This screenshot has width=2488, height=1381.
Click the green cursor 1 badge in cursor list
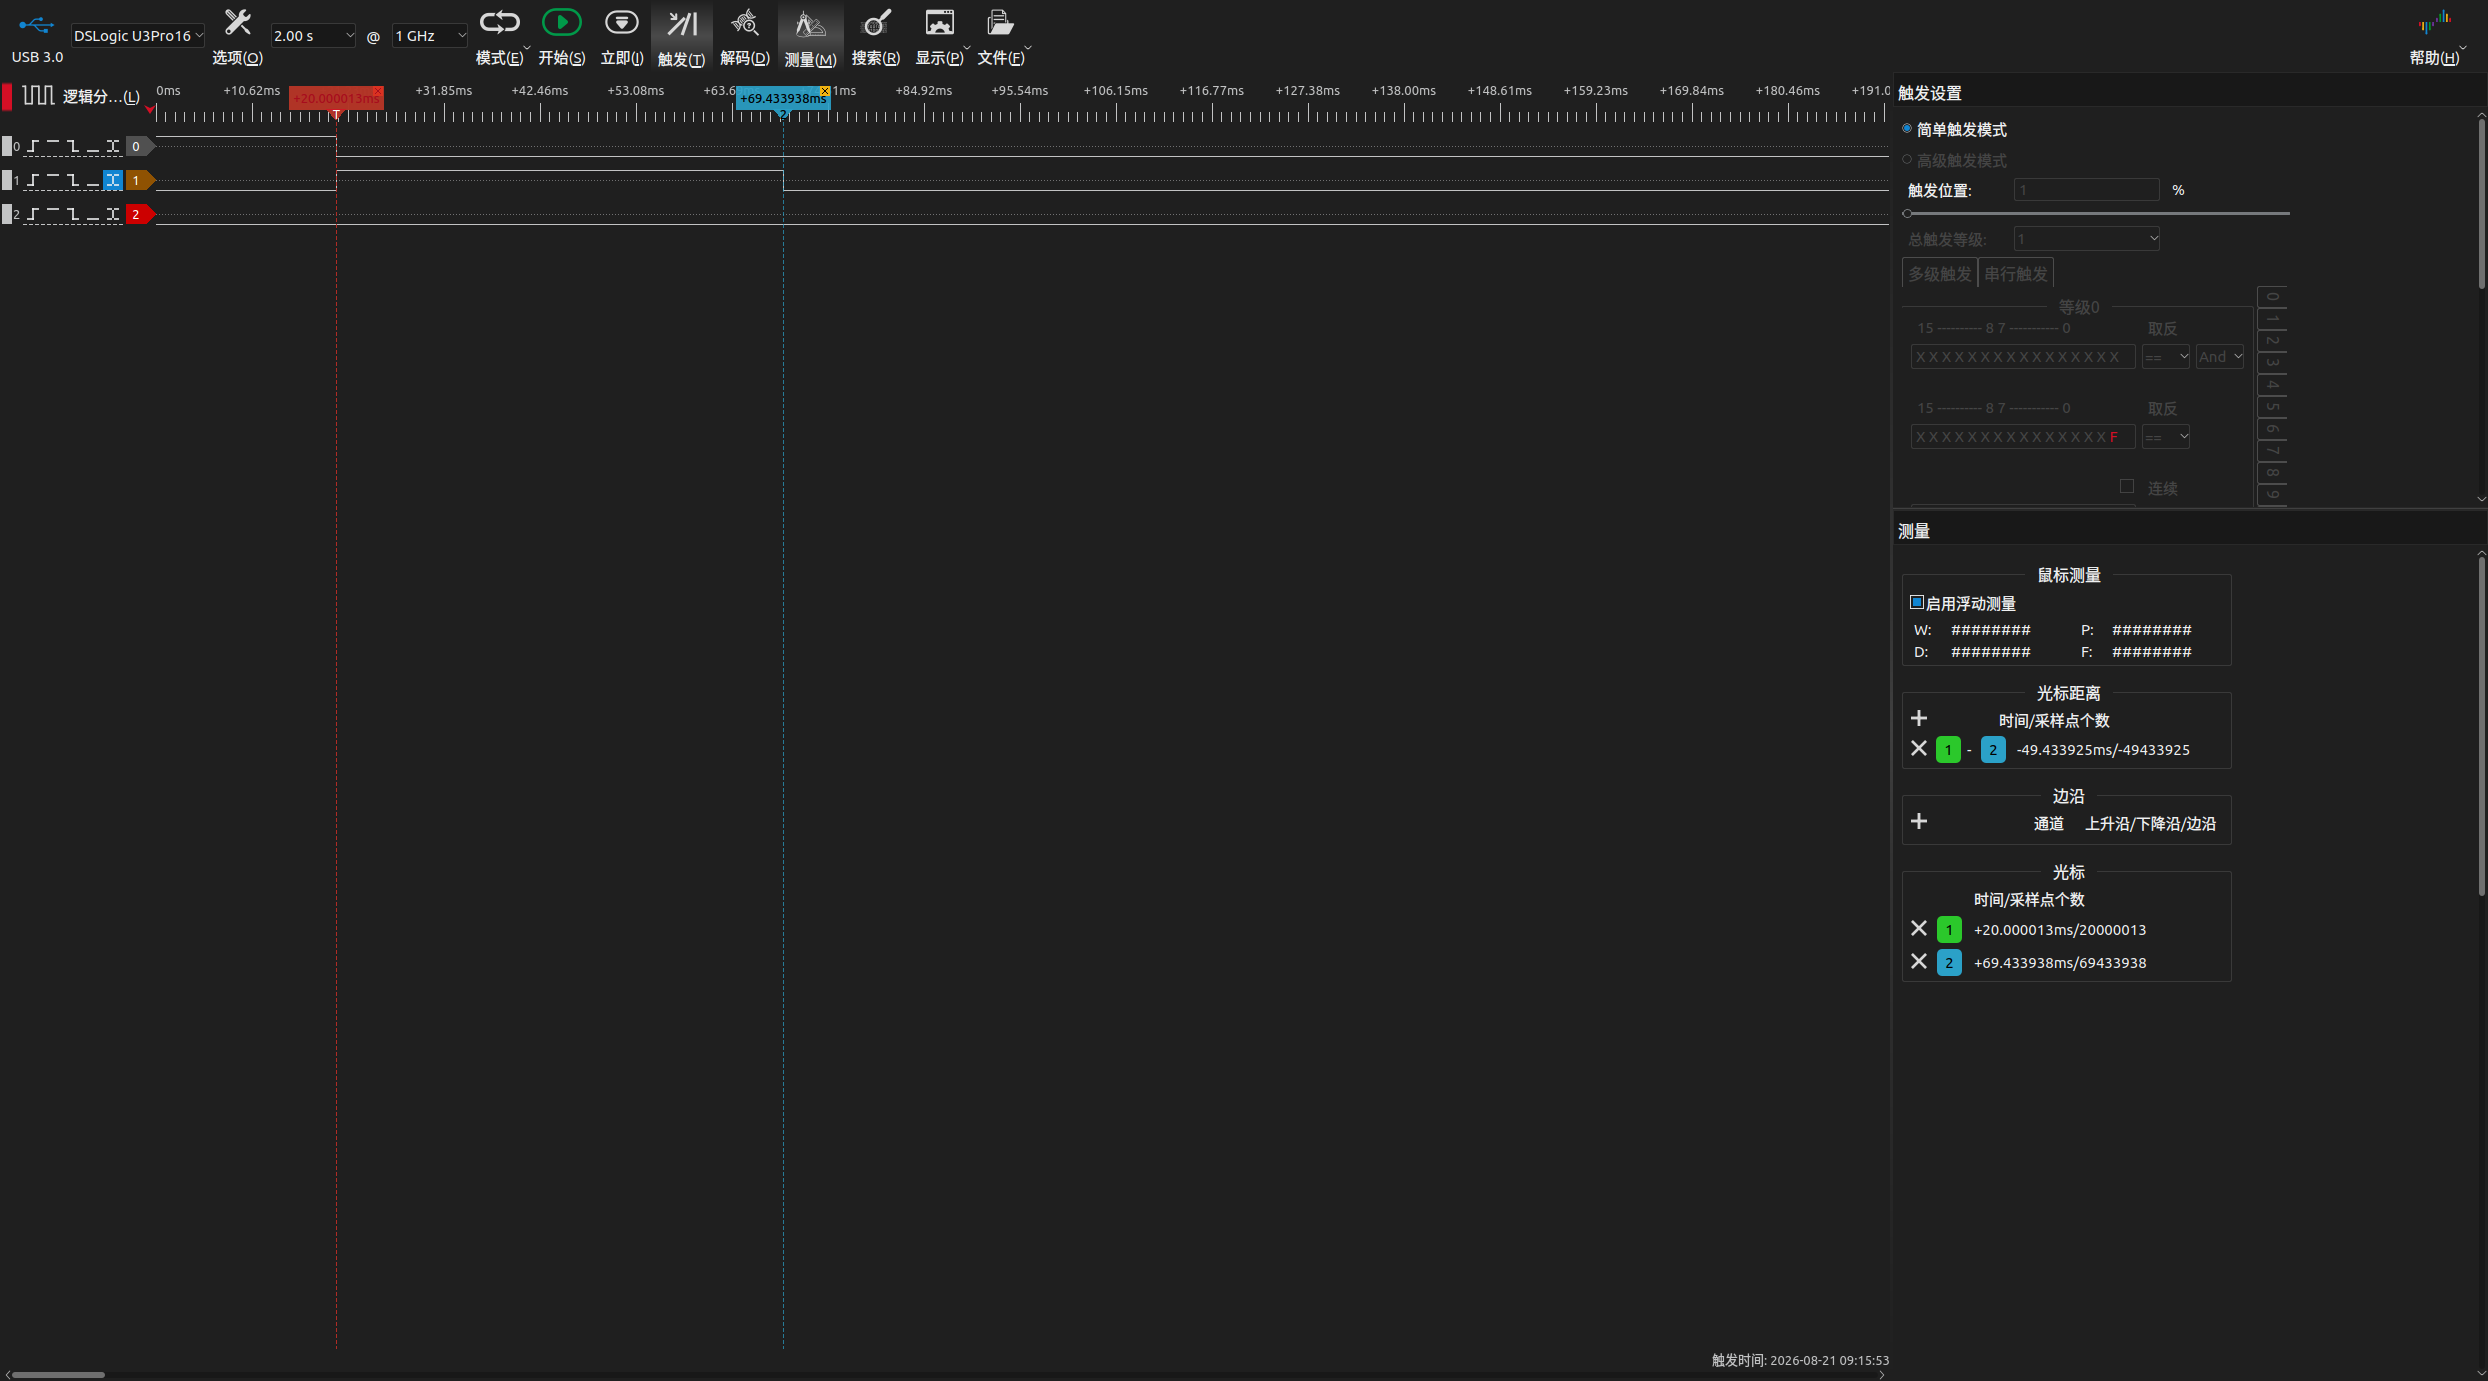coord(1948,930)
